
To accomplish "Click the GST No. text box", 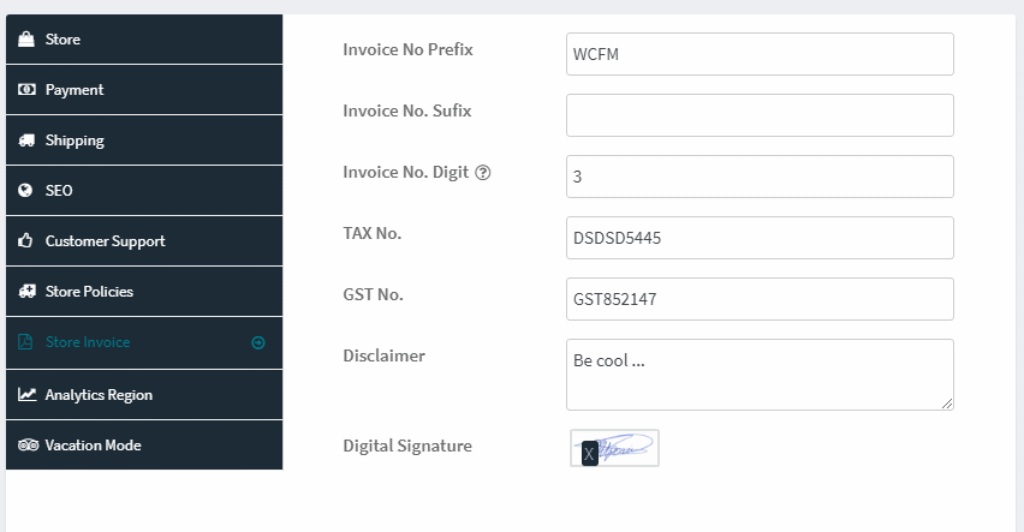I will tap(759, 299).
